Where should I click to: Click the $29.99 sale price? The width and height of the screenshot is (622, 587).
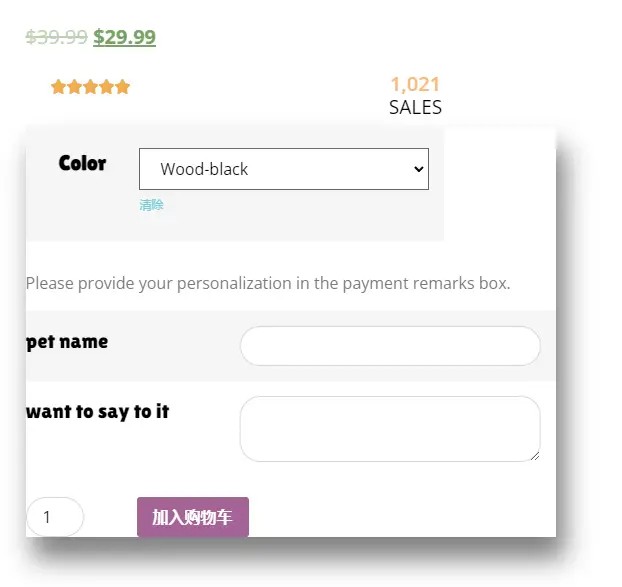pos(124,37)
